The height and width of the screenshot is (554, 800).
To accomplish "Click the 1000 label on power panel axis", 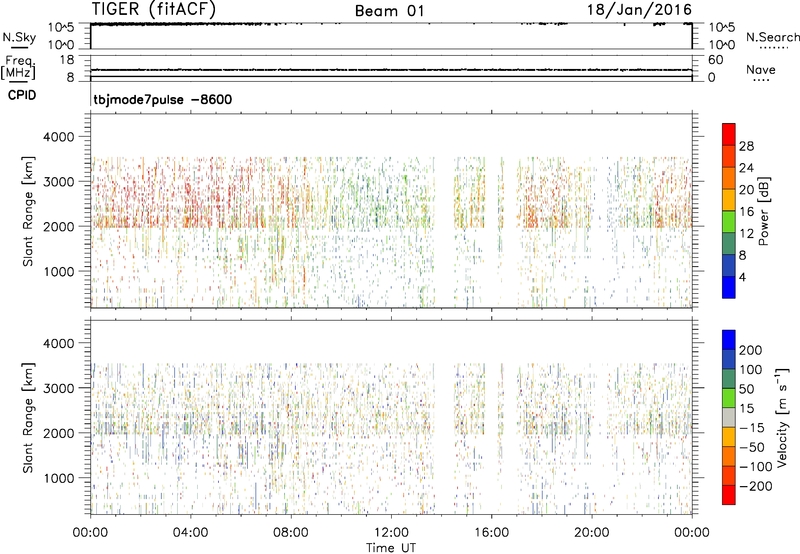I will tap(58, 271).
